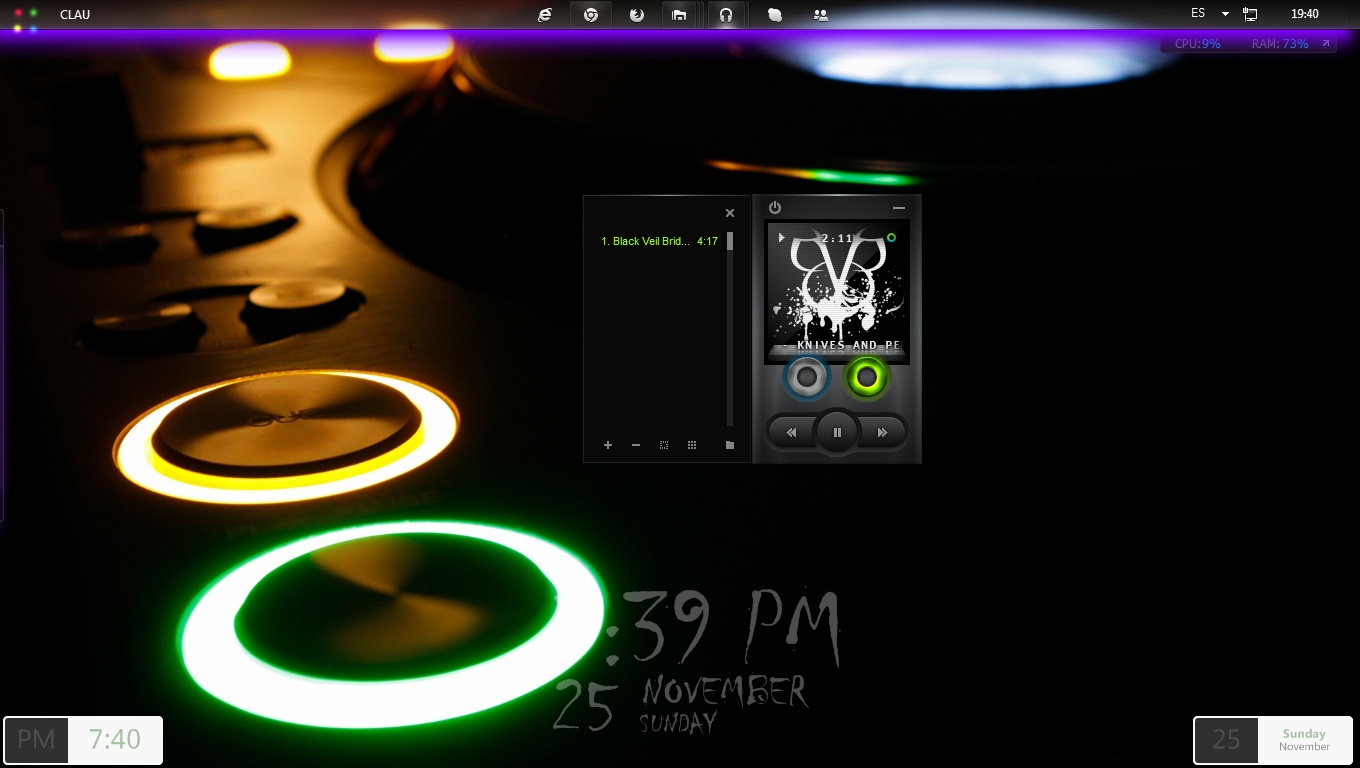The height and width of the screenshot is (768, 1360).
Task: Click the CPU: 9% meter reading
Action: pos(1198,44)
